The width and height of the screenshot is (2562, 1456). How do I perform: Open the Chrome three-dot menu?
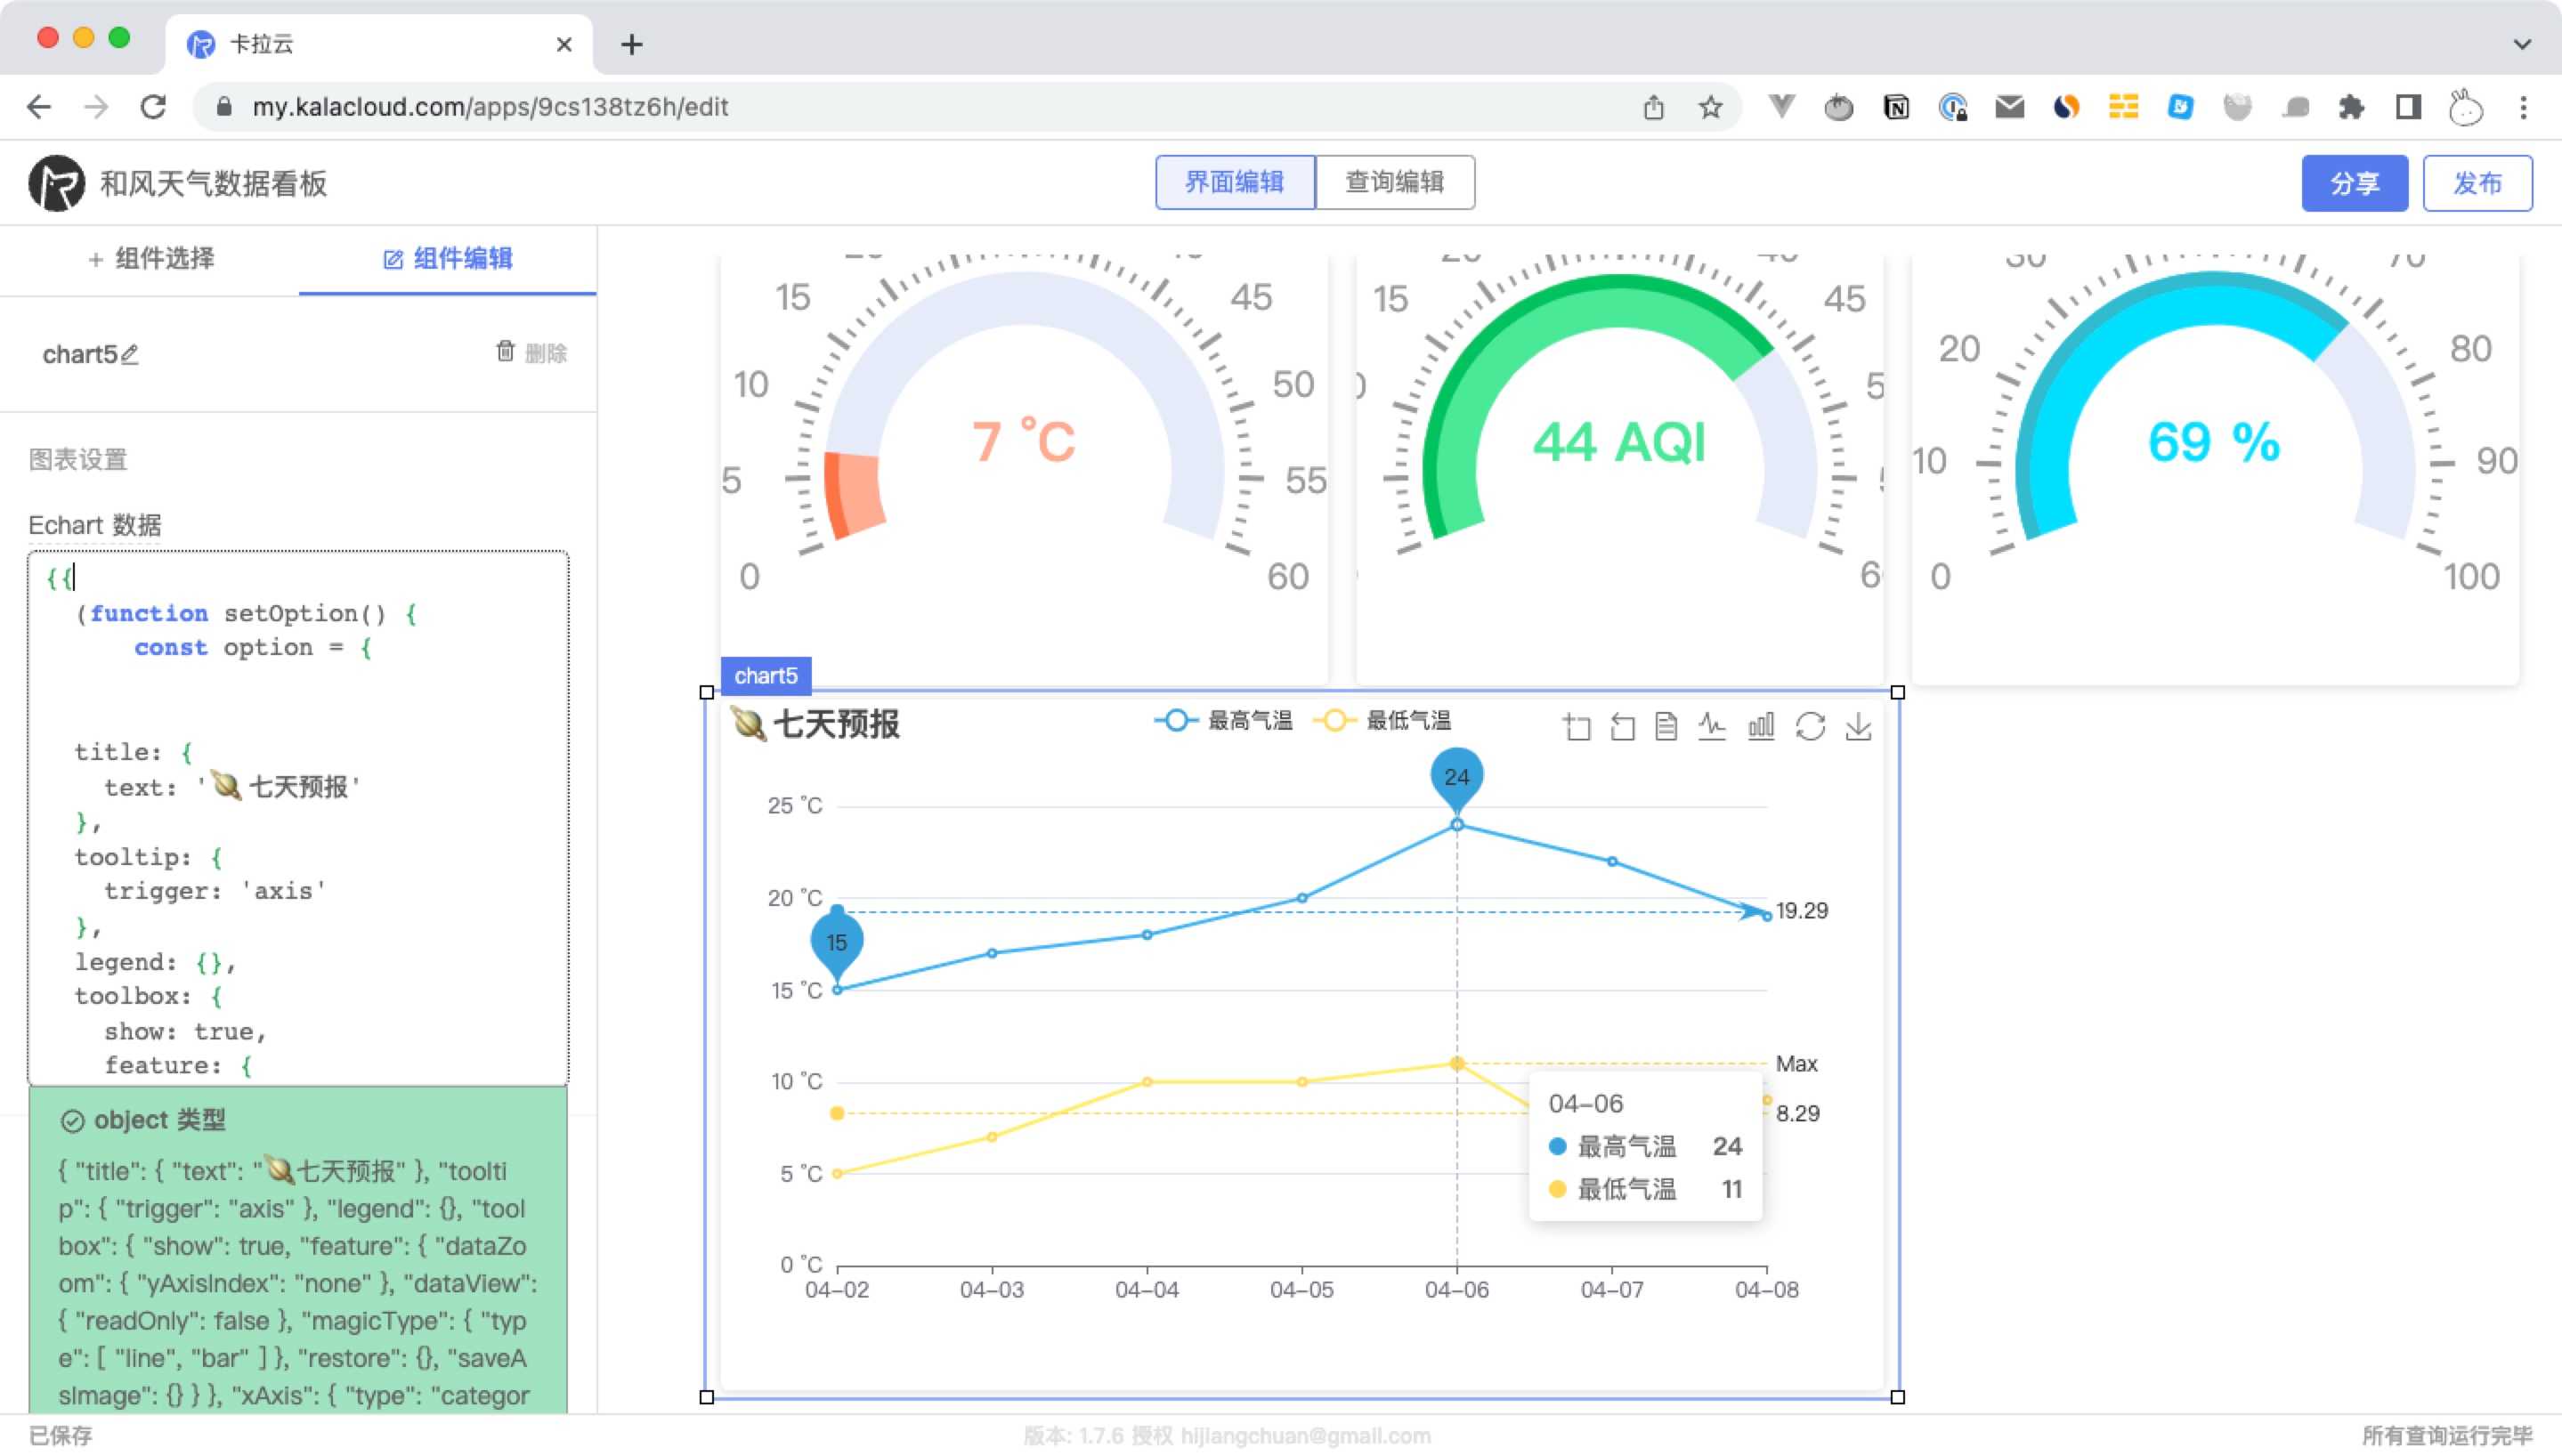(2524, 107)
